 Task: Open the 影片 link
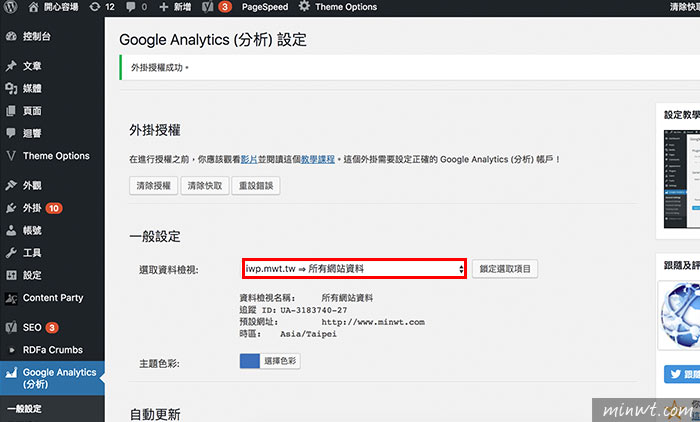249,159
